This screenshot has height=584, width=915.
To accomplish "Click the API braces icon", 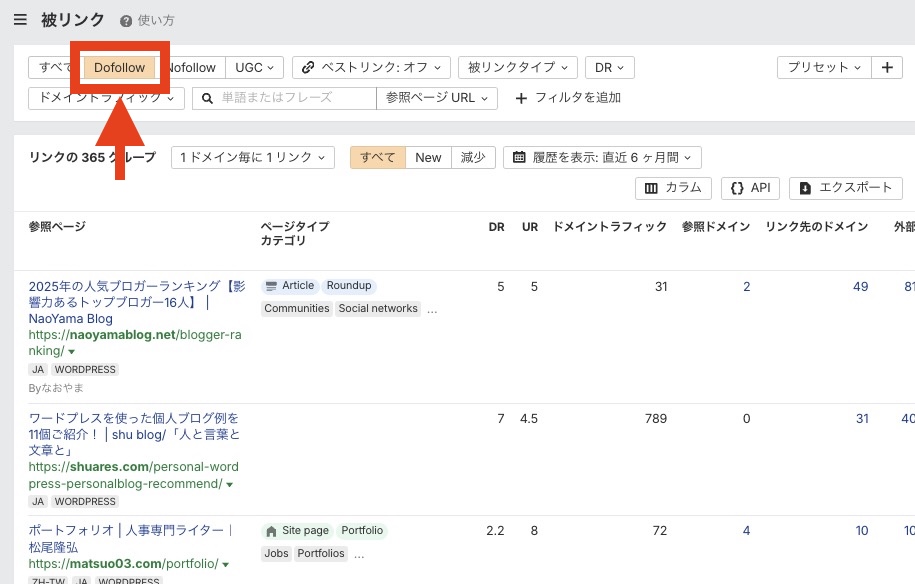I will click(x=736, y=188).
